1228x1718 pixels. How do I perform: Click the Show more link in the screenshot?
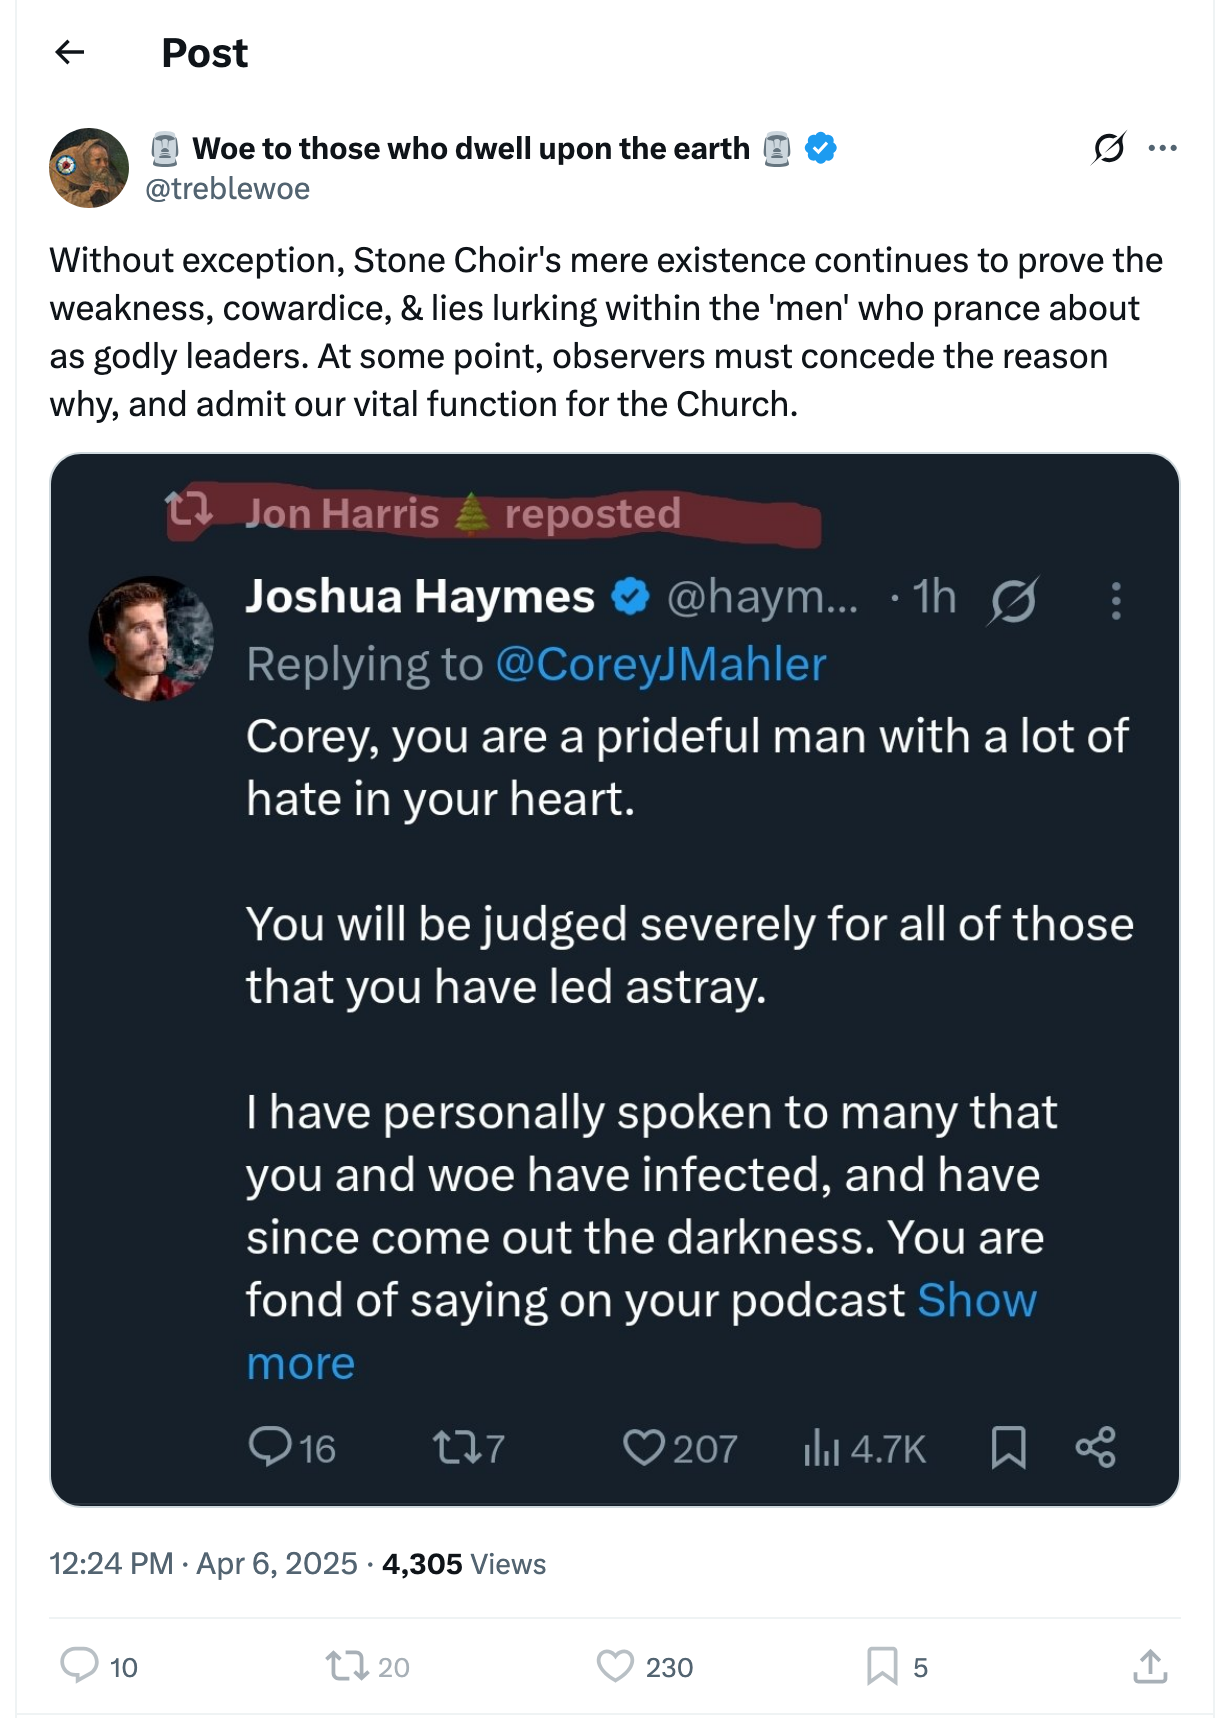976,1301
